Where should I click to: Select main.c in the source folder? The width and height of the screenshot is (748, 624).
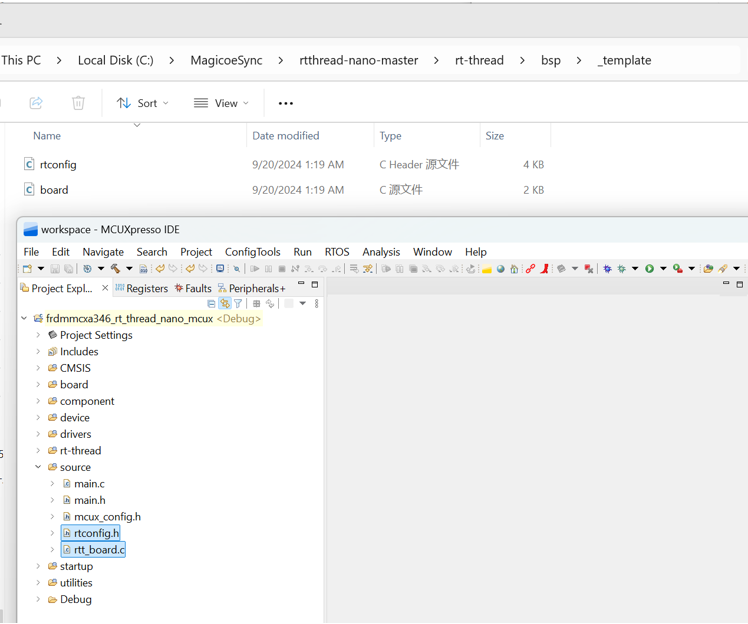tap(89, 484)
